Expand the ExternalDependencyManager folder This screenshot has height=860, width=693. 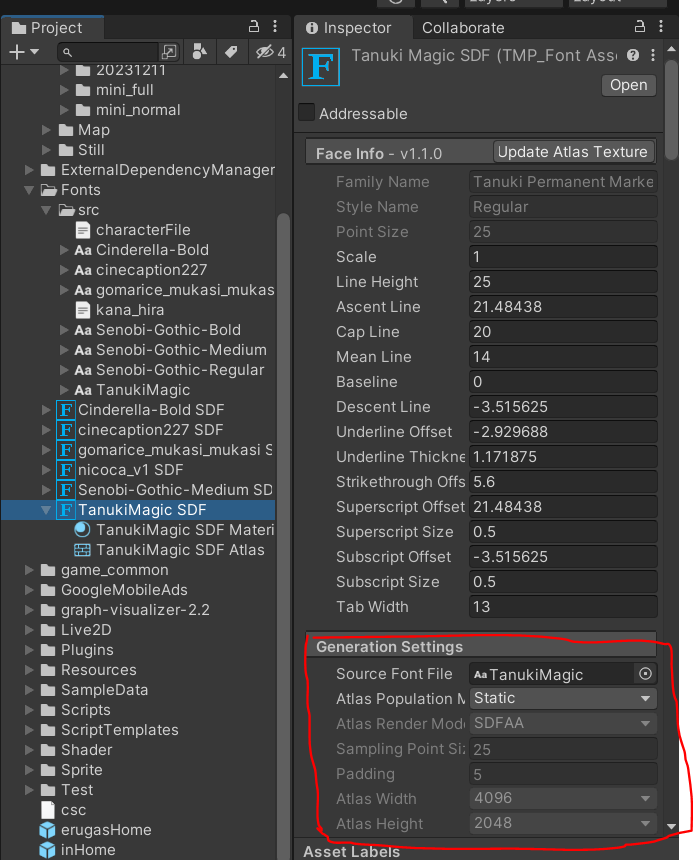coord(29,170)
